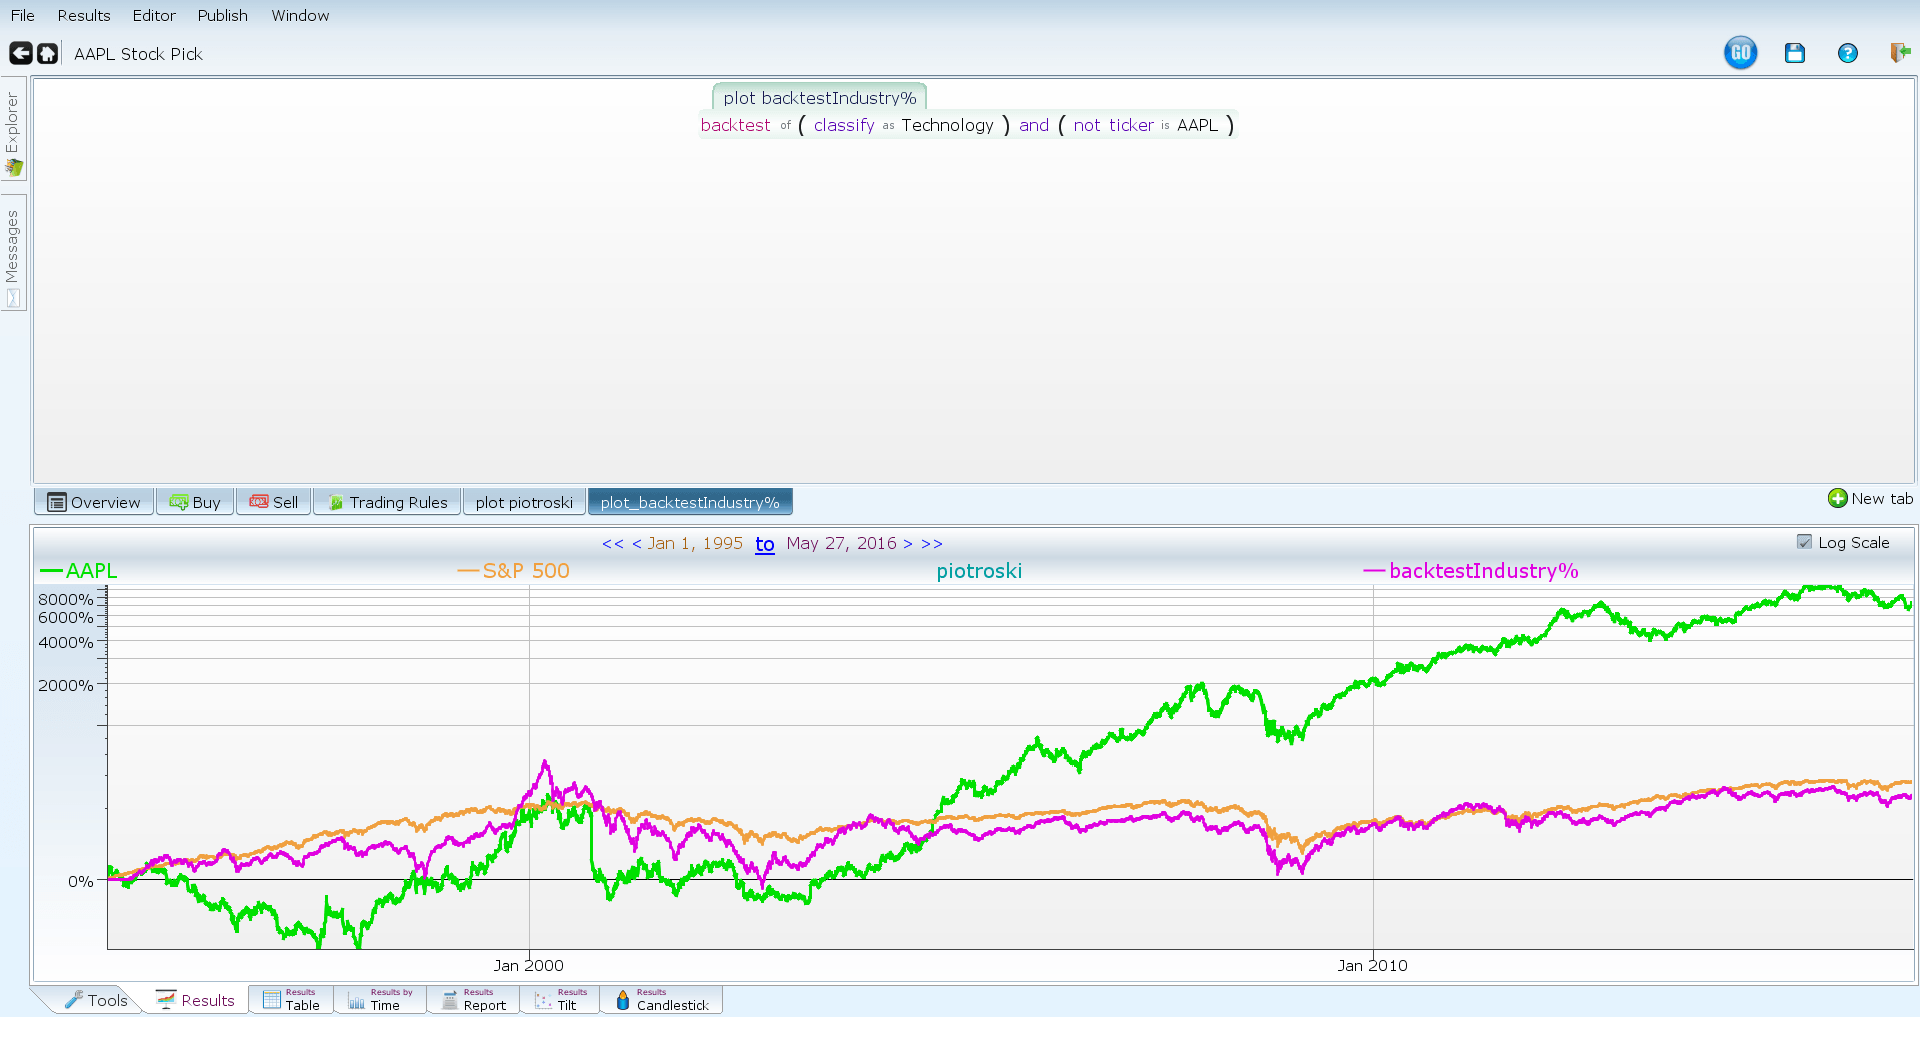
Task: Open the help question mark icon
Action: [x=1848, y=53]
